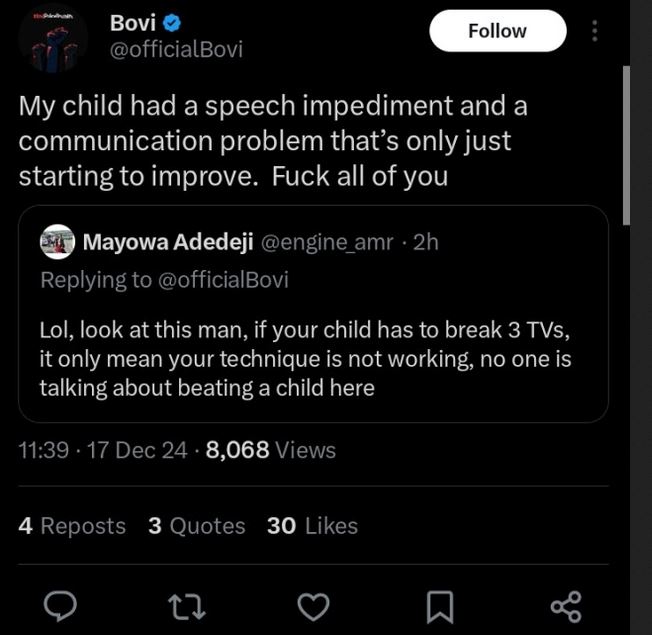This screenshot has height=635, width=652.
Task: Like the tweet with heart icon
Action: coord(314,604)
